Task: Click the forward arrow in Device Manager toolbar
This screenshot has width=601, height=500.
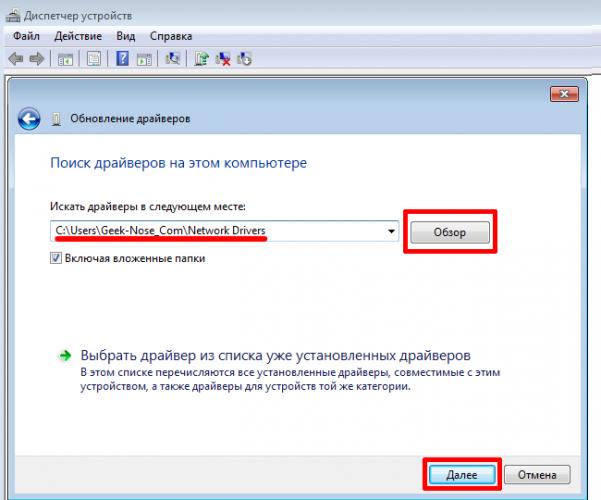Action: (37, 59)
